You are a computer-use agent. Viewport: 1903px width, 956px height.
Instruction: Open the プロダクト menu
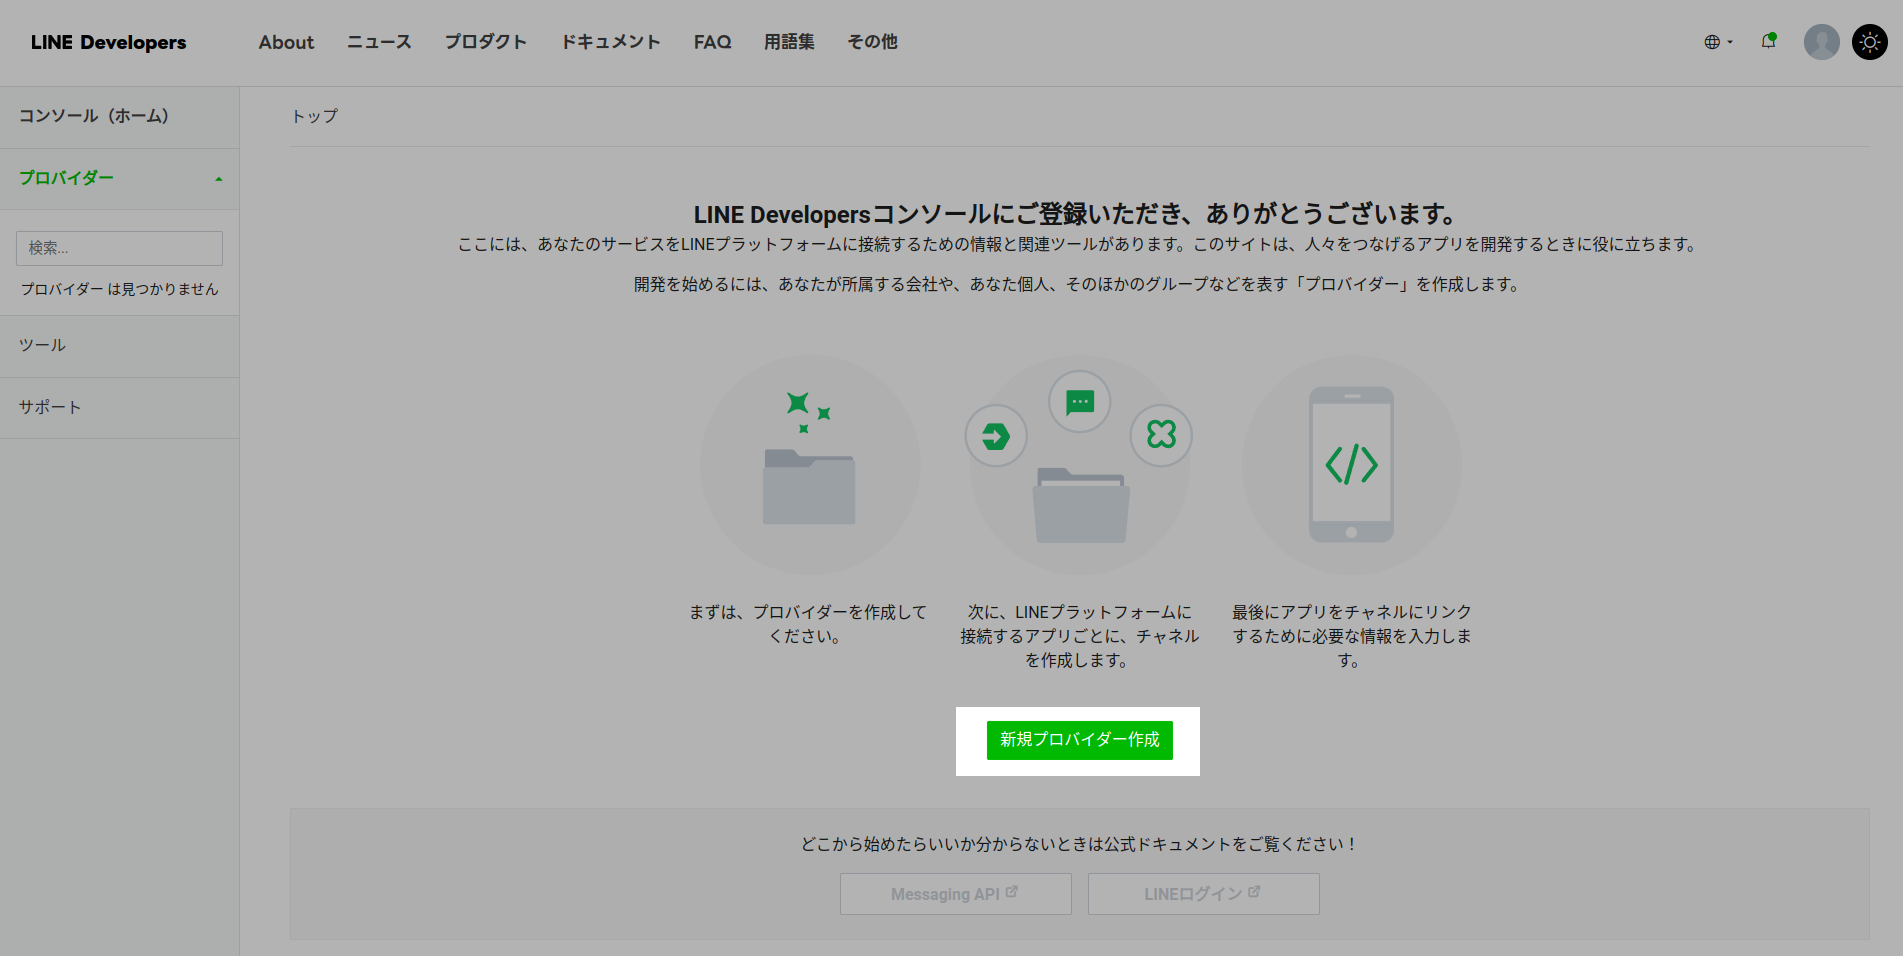(x=485, y=42)
